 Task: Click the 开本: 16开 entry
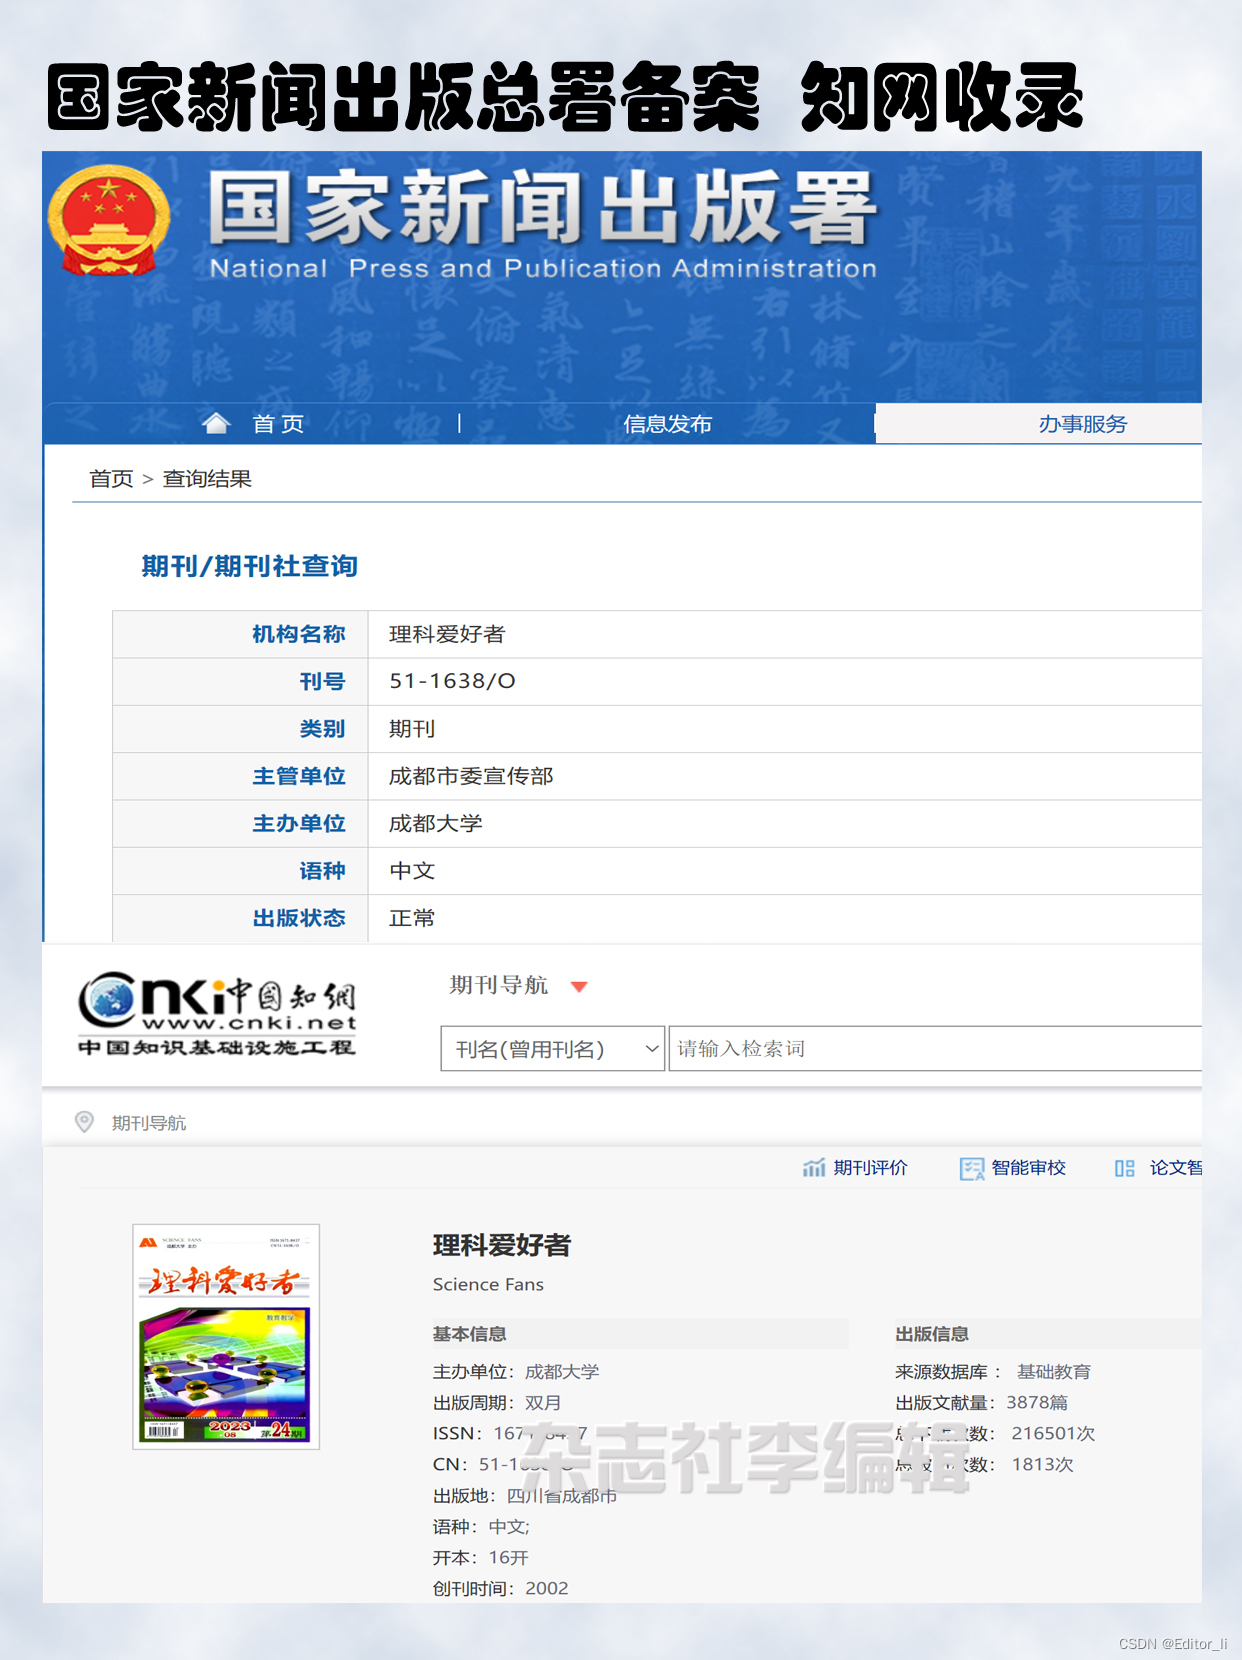481,1558
